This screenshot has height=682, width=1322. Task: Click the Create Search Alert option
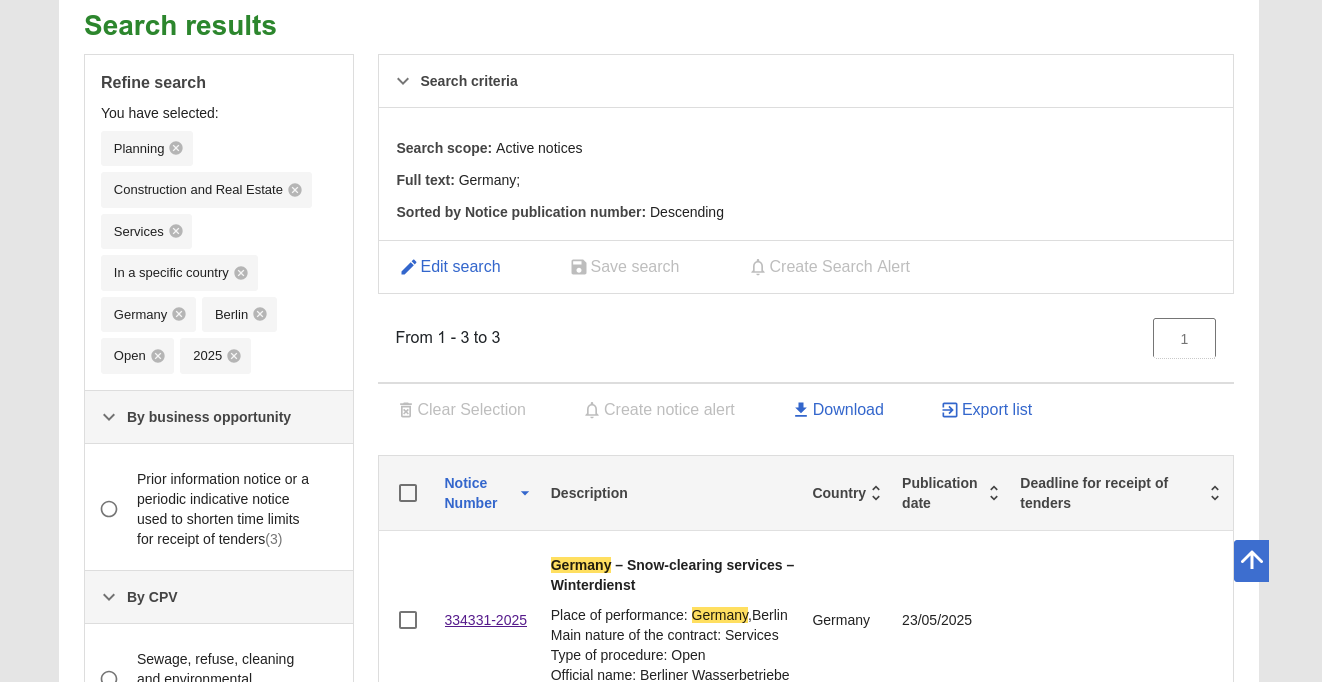[830, 267]
